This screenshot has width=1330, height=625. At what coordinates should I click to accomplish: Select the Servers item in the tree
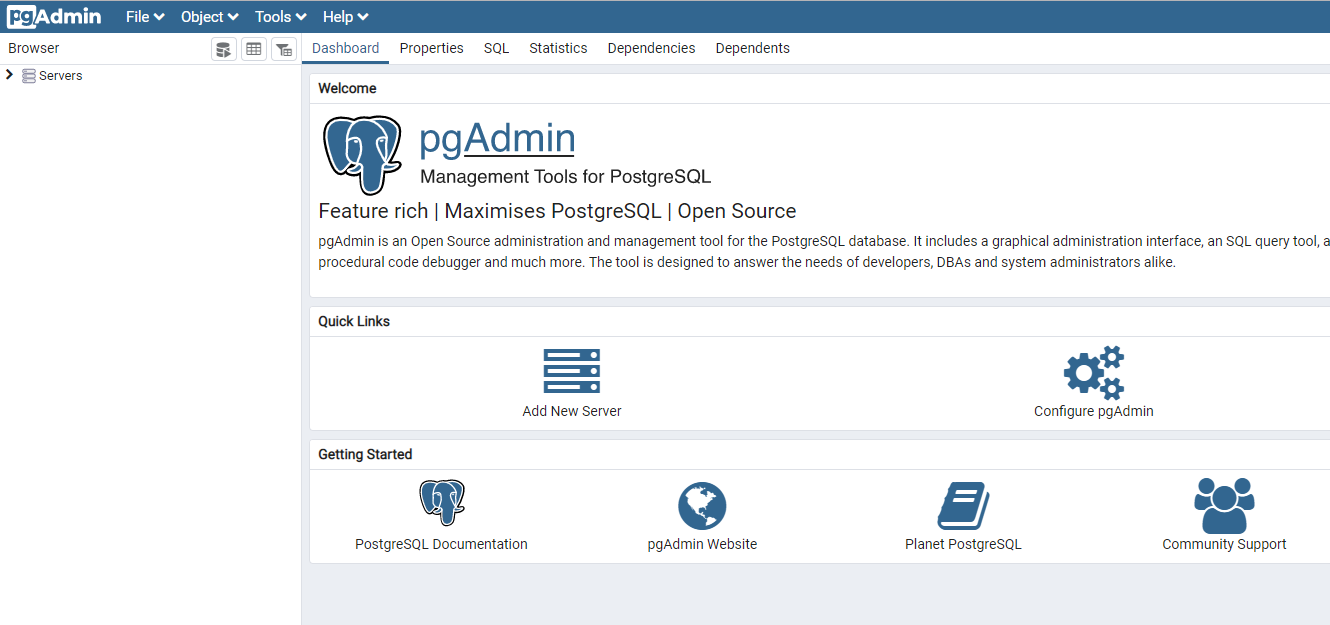(x=61, y=76)
